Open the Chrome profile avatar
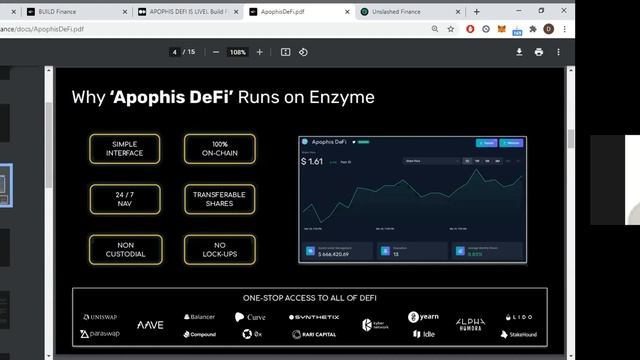The width and height of the screenshot is (640, 360). (x=549, y=29)
